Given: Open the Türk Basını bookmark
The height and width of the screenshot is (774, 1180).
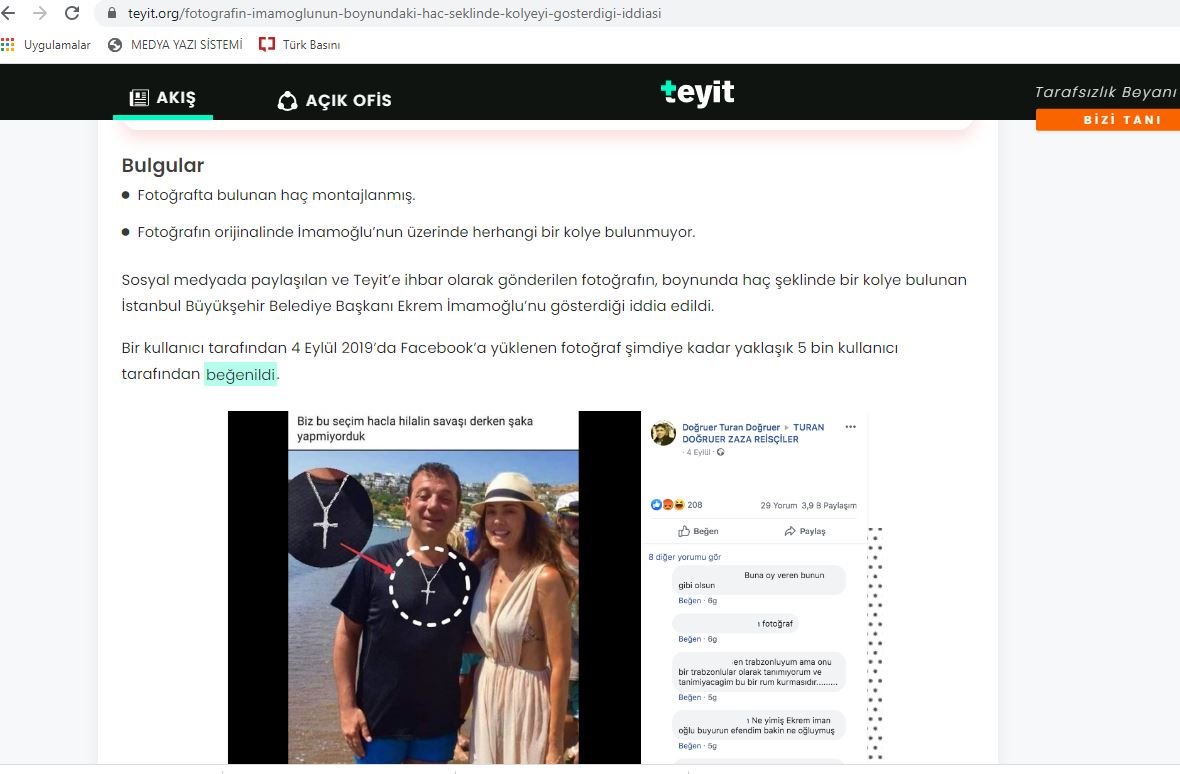Looking at the screenshot, I should click(300, 45).
